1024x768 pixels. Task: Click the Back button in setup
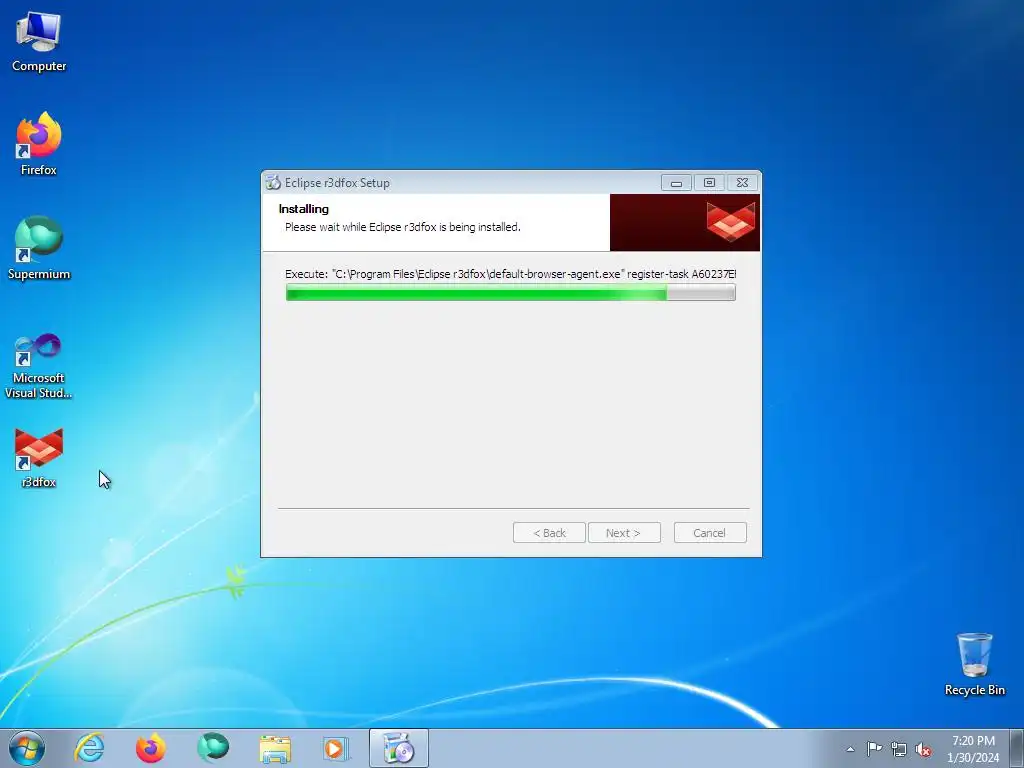click(549, 533)
